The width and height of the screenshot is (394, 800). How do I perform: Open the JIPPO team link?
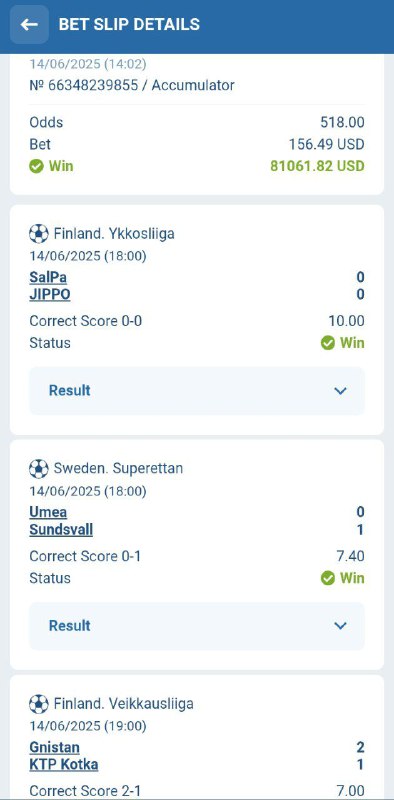pyautogui.click(x=50, y=294)
